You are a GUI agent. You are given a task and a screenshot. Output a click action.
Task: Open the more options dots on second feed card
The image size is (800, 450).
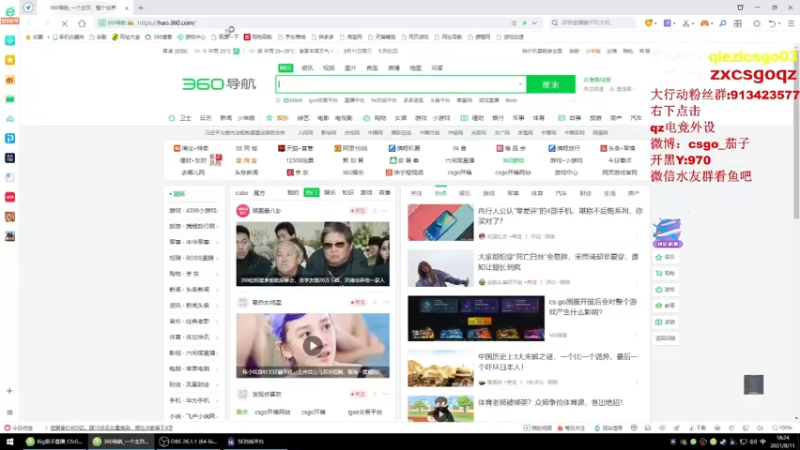385,303
